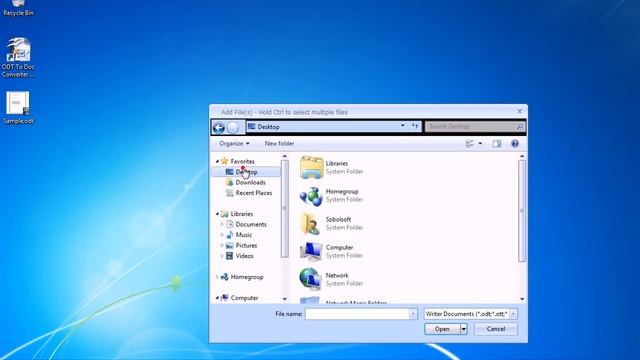
Task: Click the Forward navigation arrow in dialog
Action: point(233,128)
